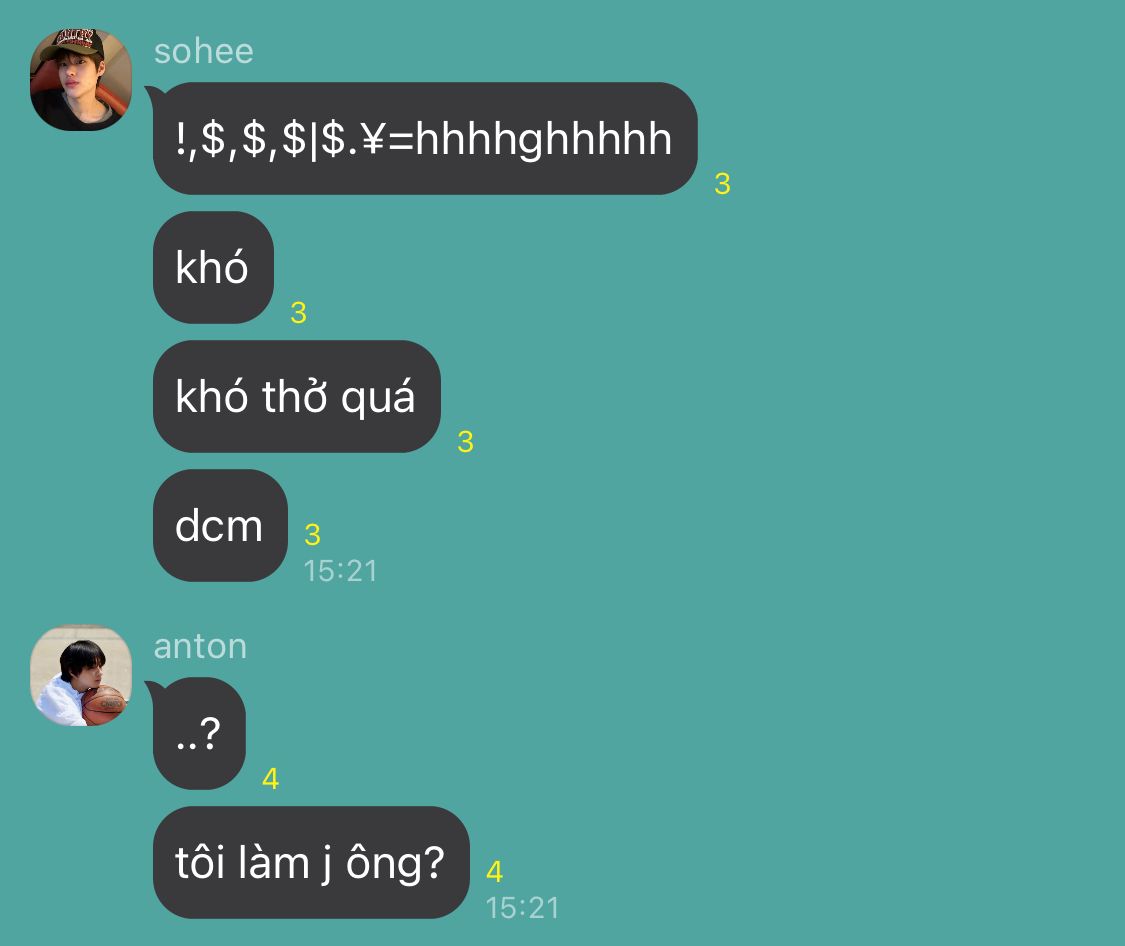Open sohee's profile picture

pyautogui.click(x=80, y=80)
